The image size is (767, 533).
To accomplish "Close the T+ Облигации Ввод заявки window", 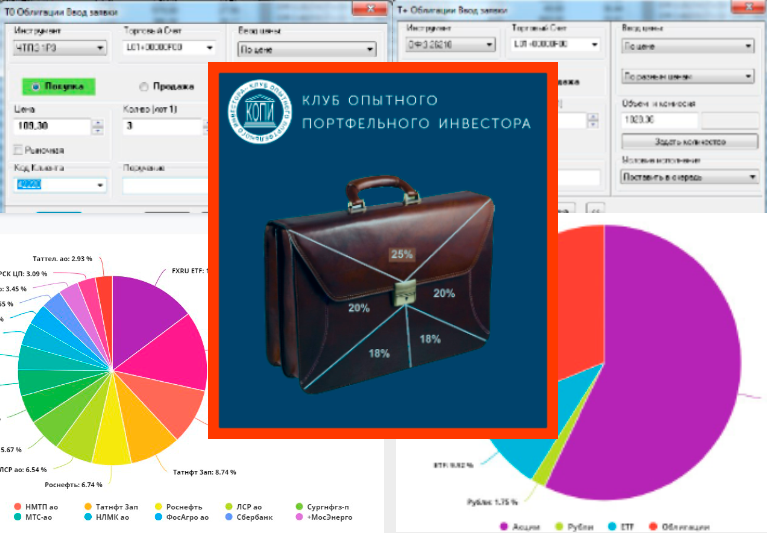I will [749, 6].
